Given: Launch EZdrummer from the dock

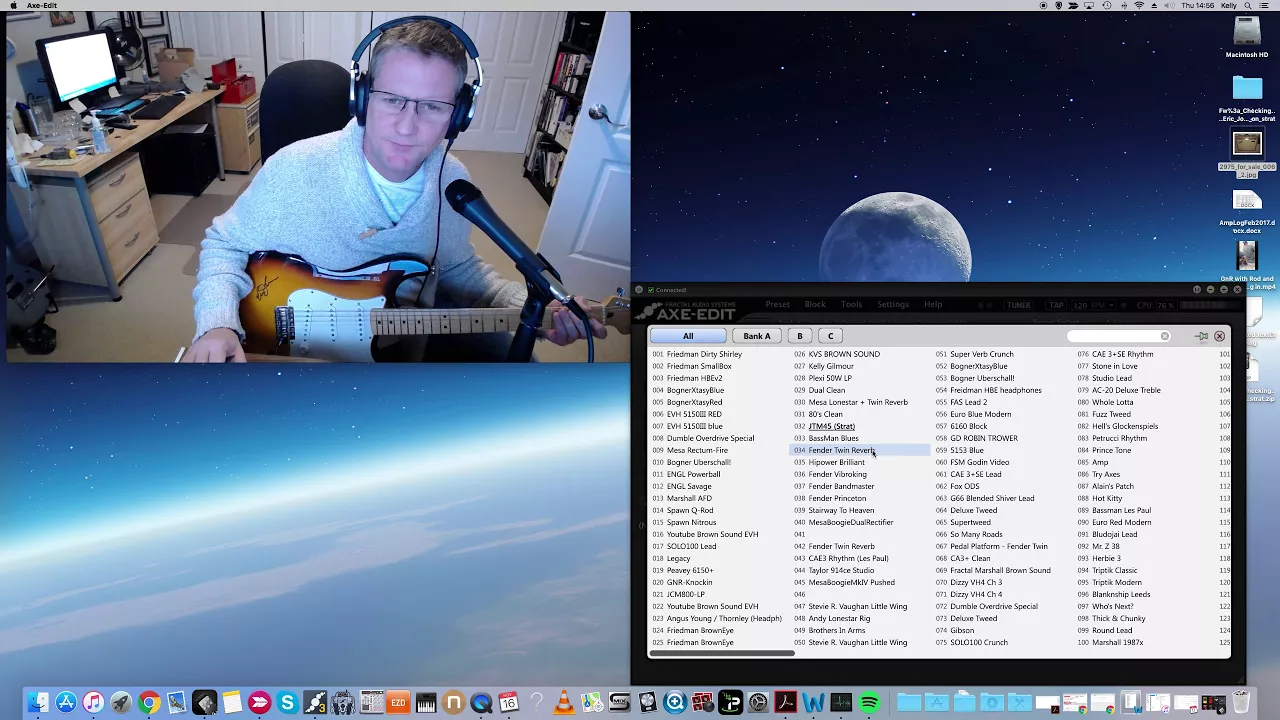Looking at the screenshot, I should click(398, 703).
